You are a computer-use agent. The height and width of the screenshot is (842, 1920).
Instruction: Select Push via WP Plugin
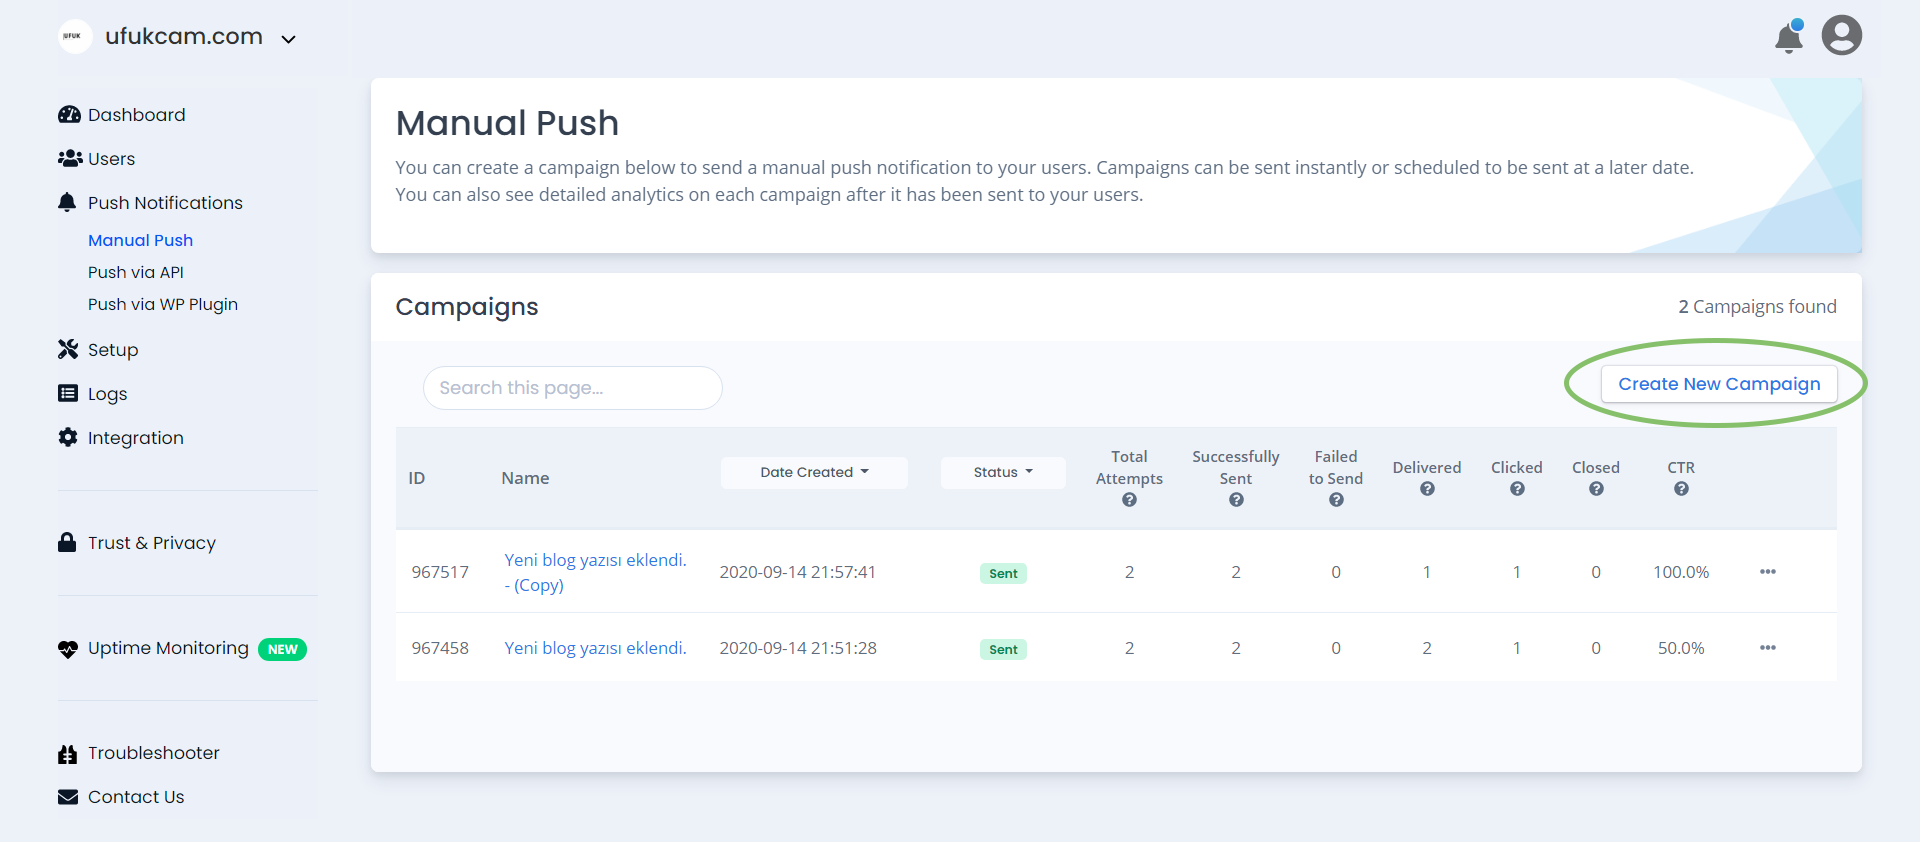tap(163, 304)
